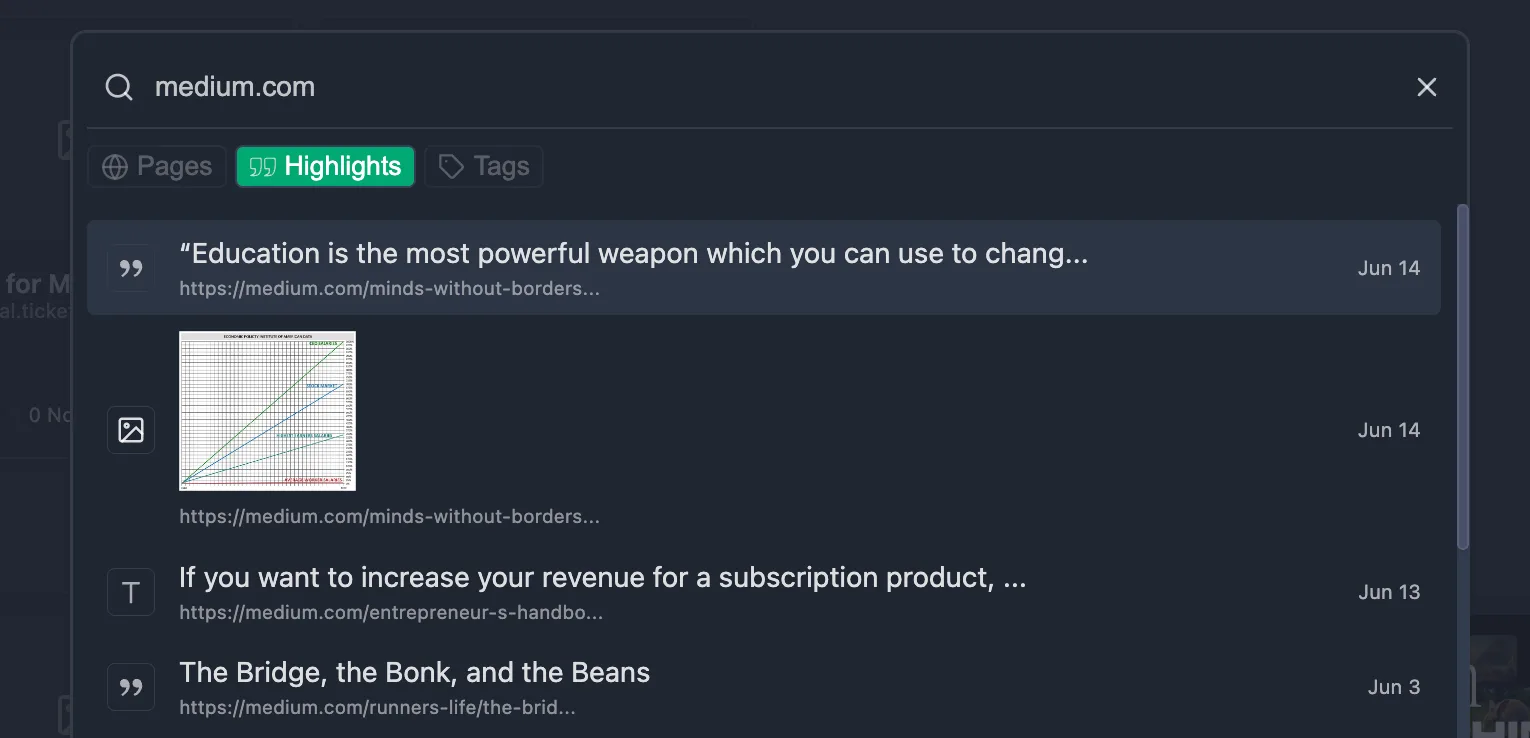The width and height of the screenshot is (1530, 738).
Task: Open "The Bridge, the Bonk, and the Beans"
Action: (x=764, y=687)
